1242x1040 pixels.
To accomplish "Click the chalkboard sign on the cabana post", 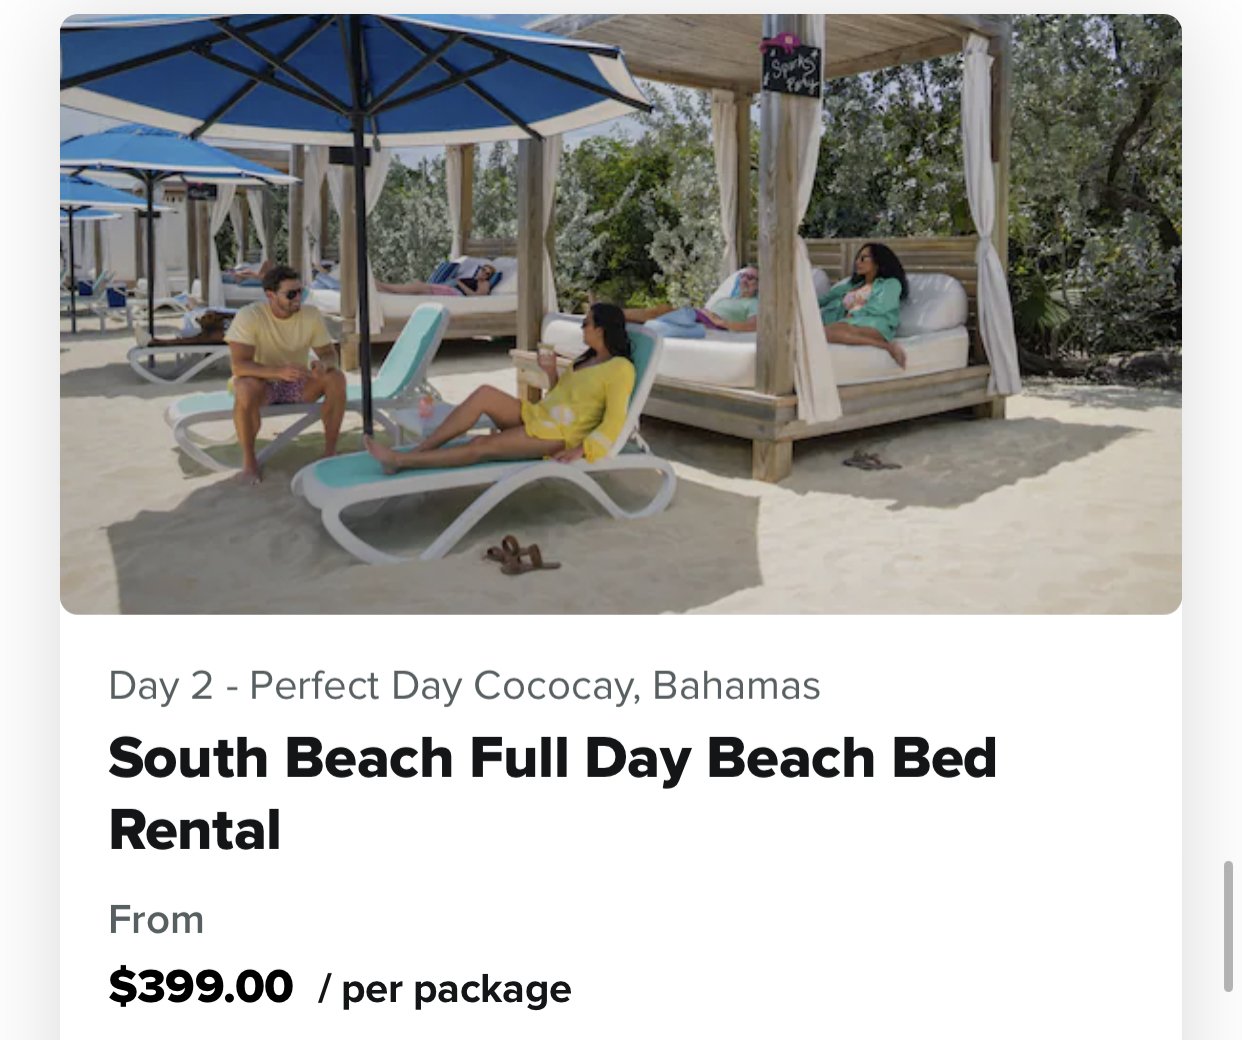I will [792, 68].
